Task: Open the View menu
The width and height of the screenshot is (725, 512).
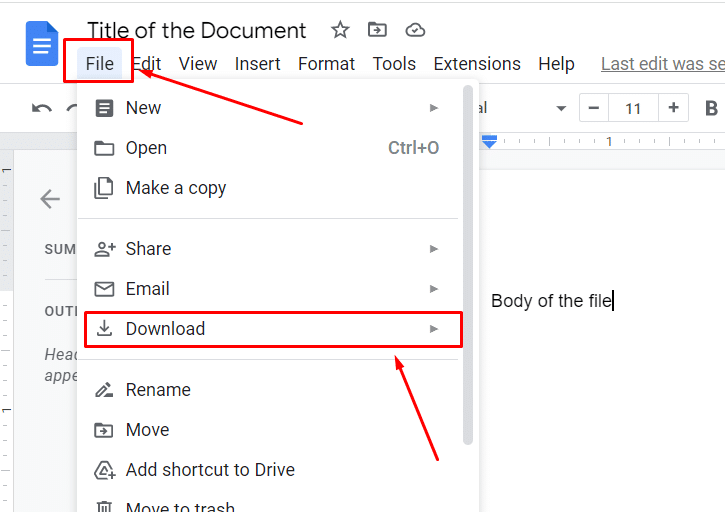Action: (x=198, y=63)
